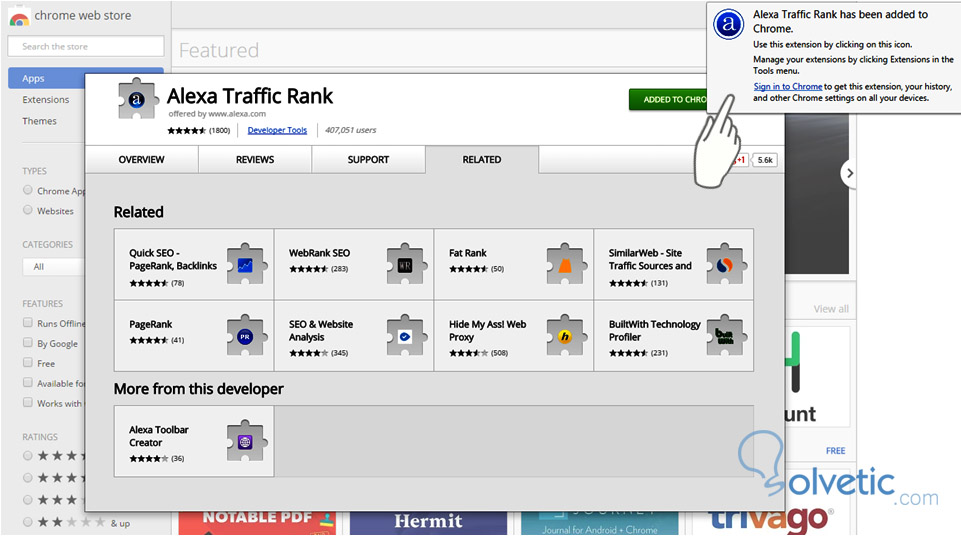Click the Sign in to Chrome link
962x536 pixels.
tap(788, 86)
